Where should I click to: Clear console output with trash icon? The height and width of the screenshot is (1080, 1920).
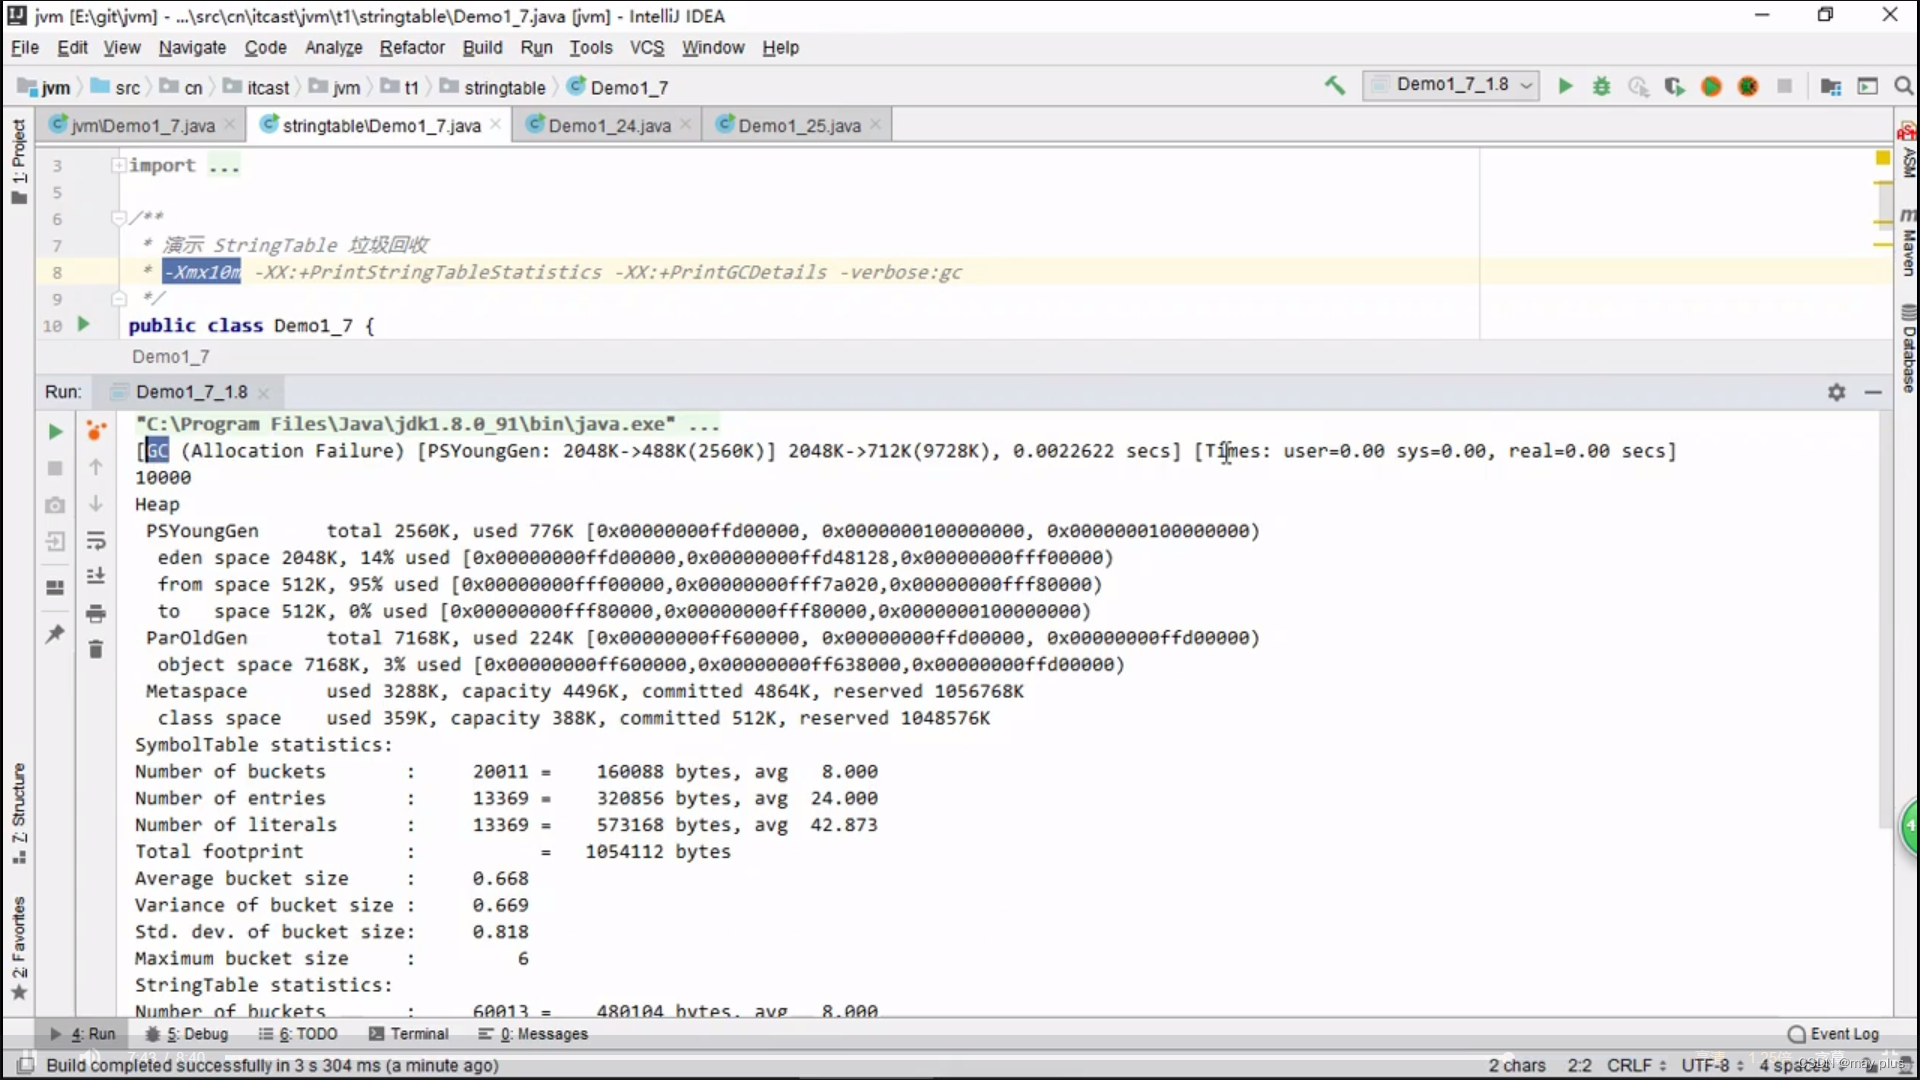(x=96, y=650)
